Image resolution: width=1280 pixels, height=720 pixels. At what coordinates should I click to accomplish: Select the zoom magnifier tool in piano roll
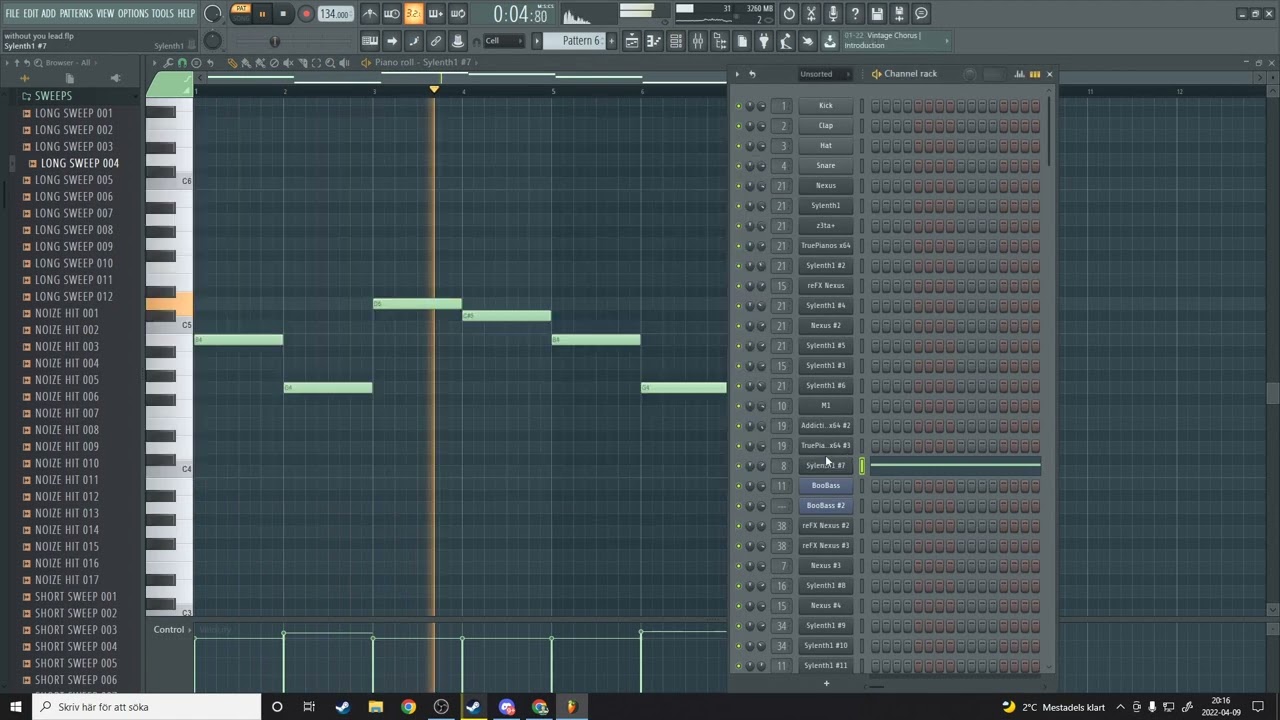click(x=330, y=63)
